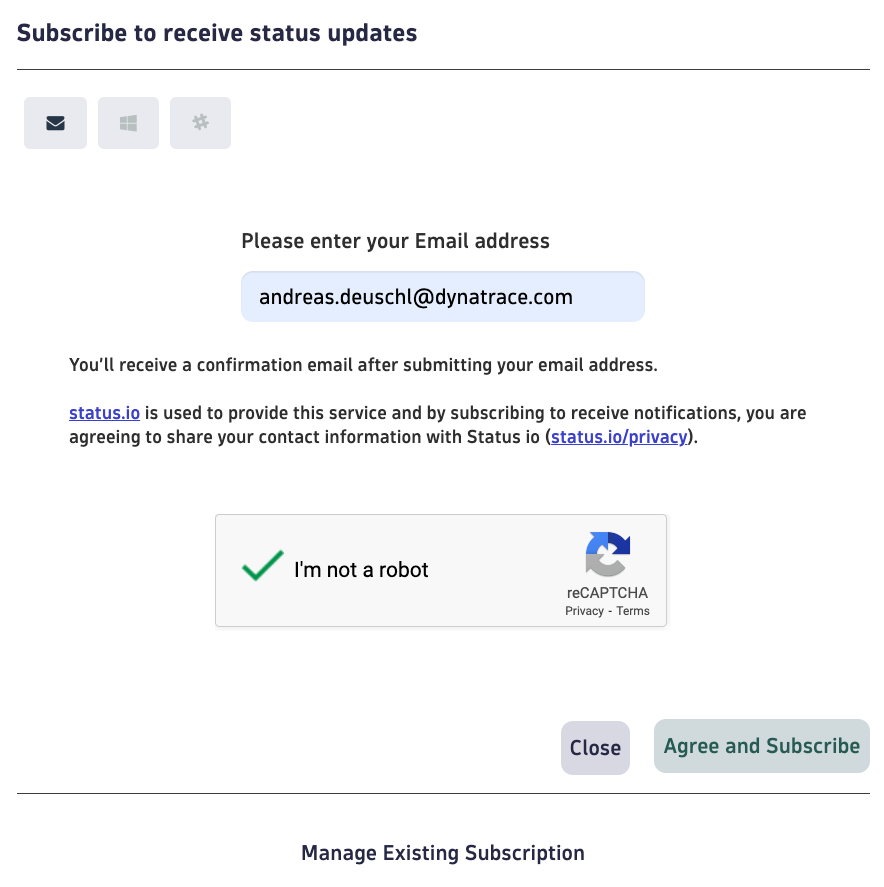The image size is (884, 887).
Task: Toggle the reCAPTCHA verification widget
Action: pos(261,566)
